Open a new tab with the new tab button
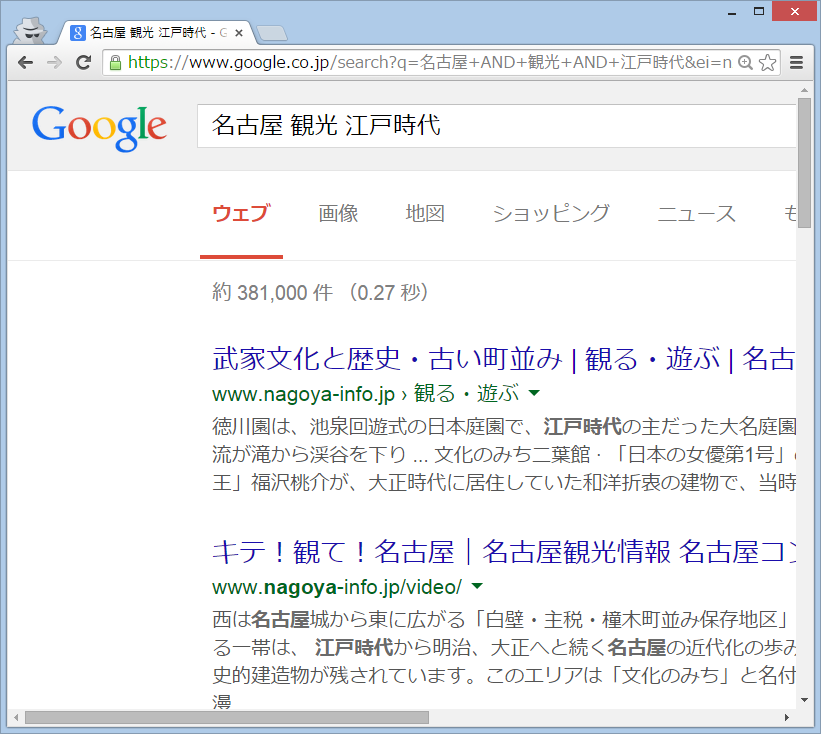Viewport: 821px width, 734px height. pyautogui.click(x=271, y=34)
